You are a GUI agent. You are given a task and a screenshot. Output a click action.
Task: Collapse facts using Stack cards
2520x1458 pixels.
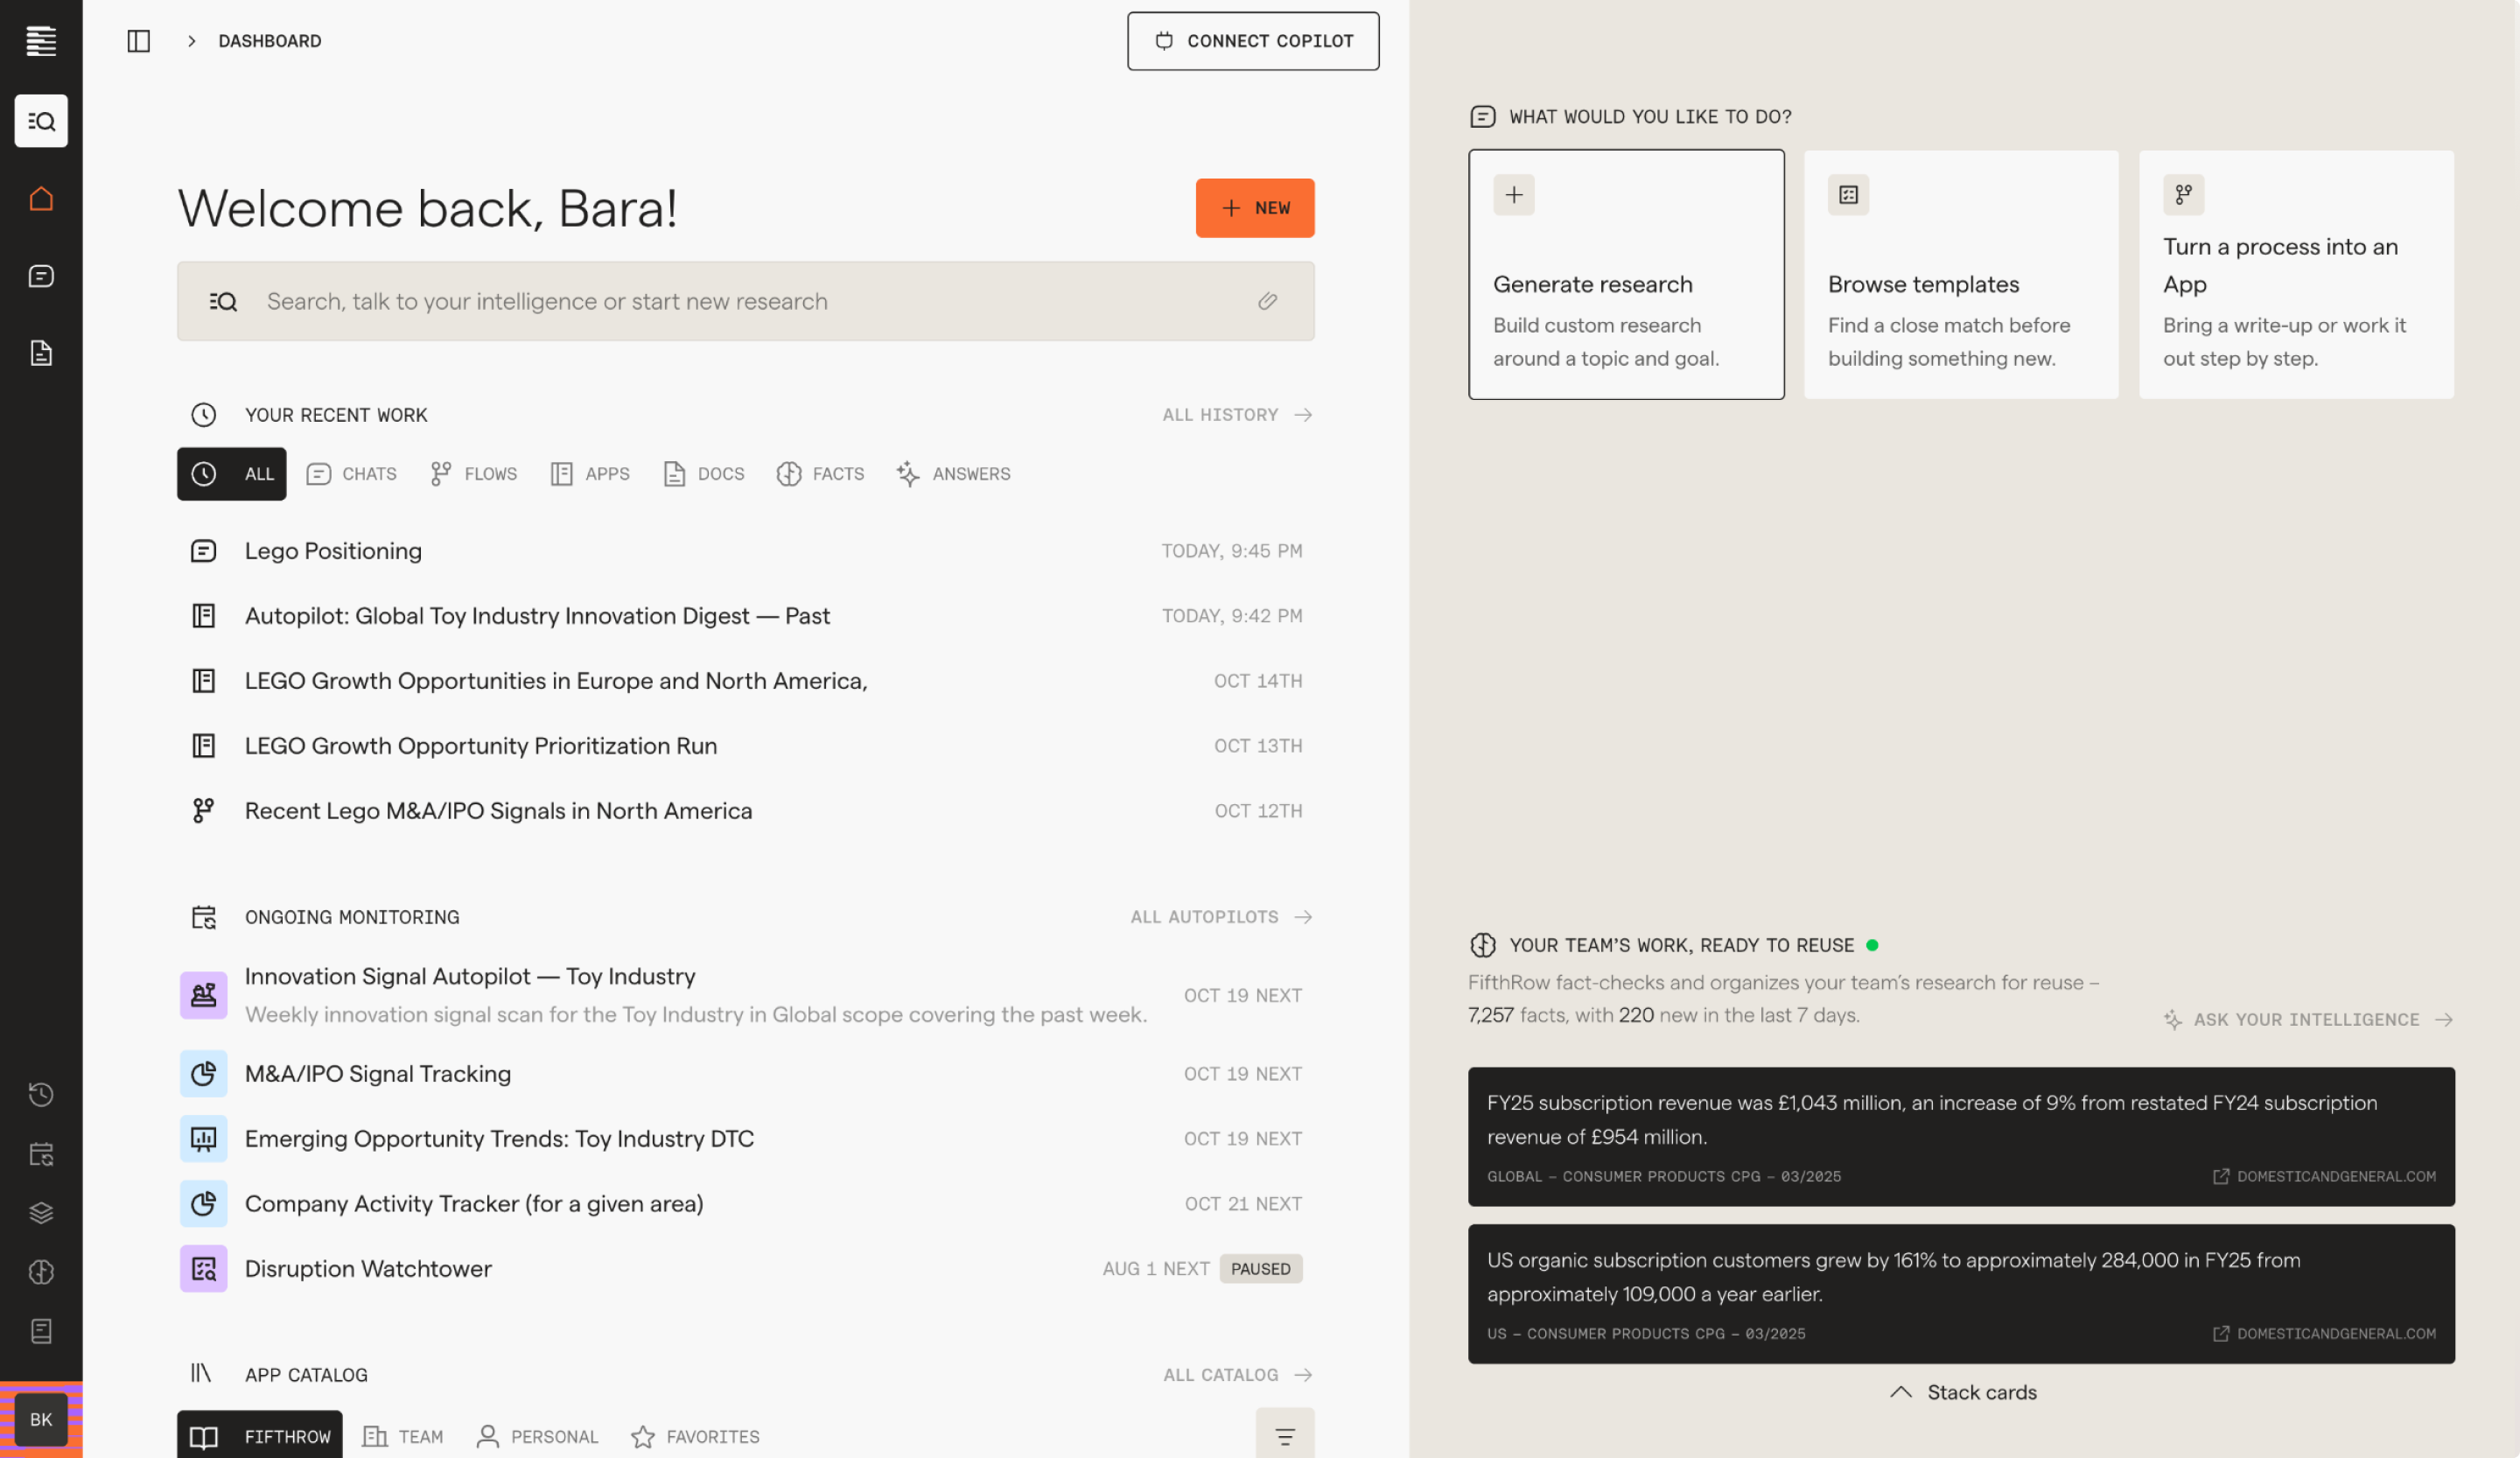click(1962, 1392)
